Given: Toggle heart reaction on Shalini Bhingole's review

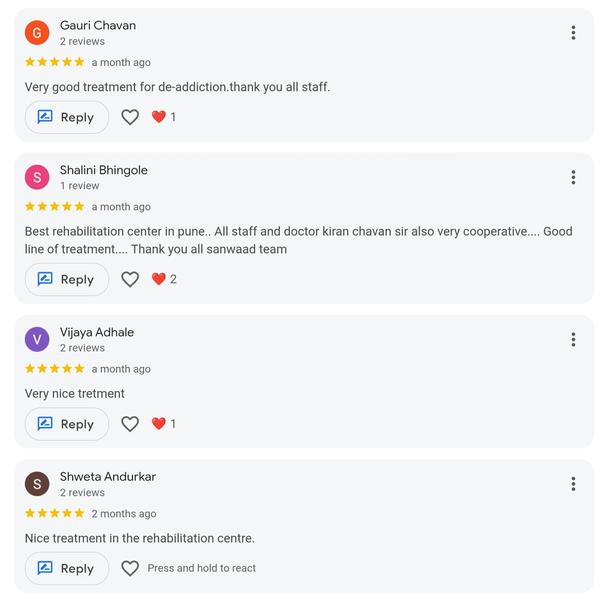Looking at the screenshot, I should pos(130,280).
